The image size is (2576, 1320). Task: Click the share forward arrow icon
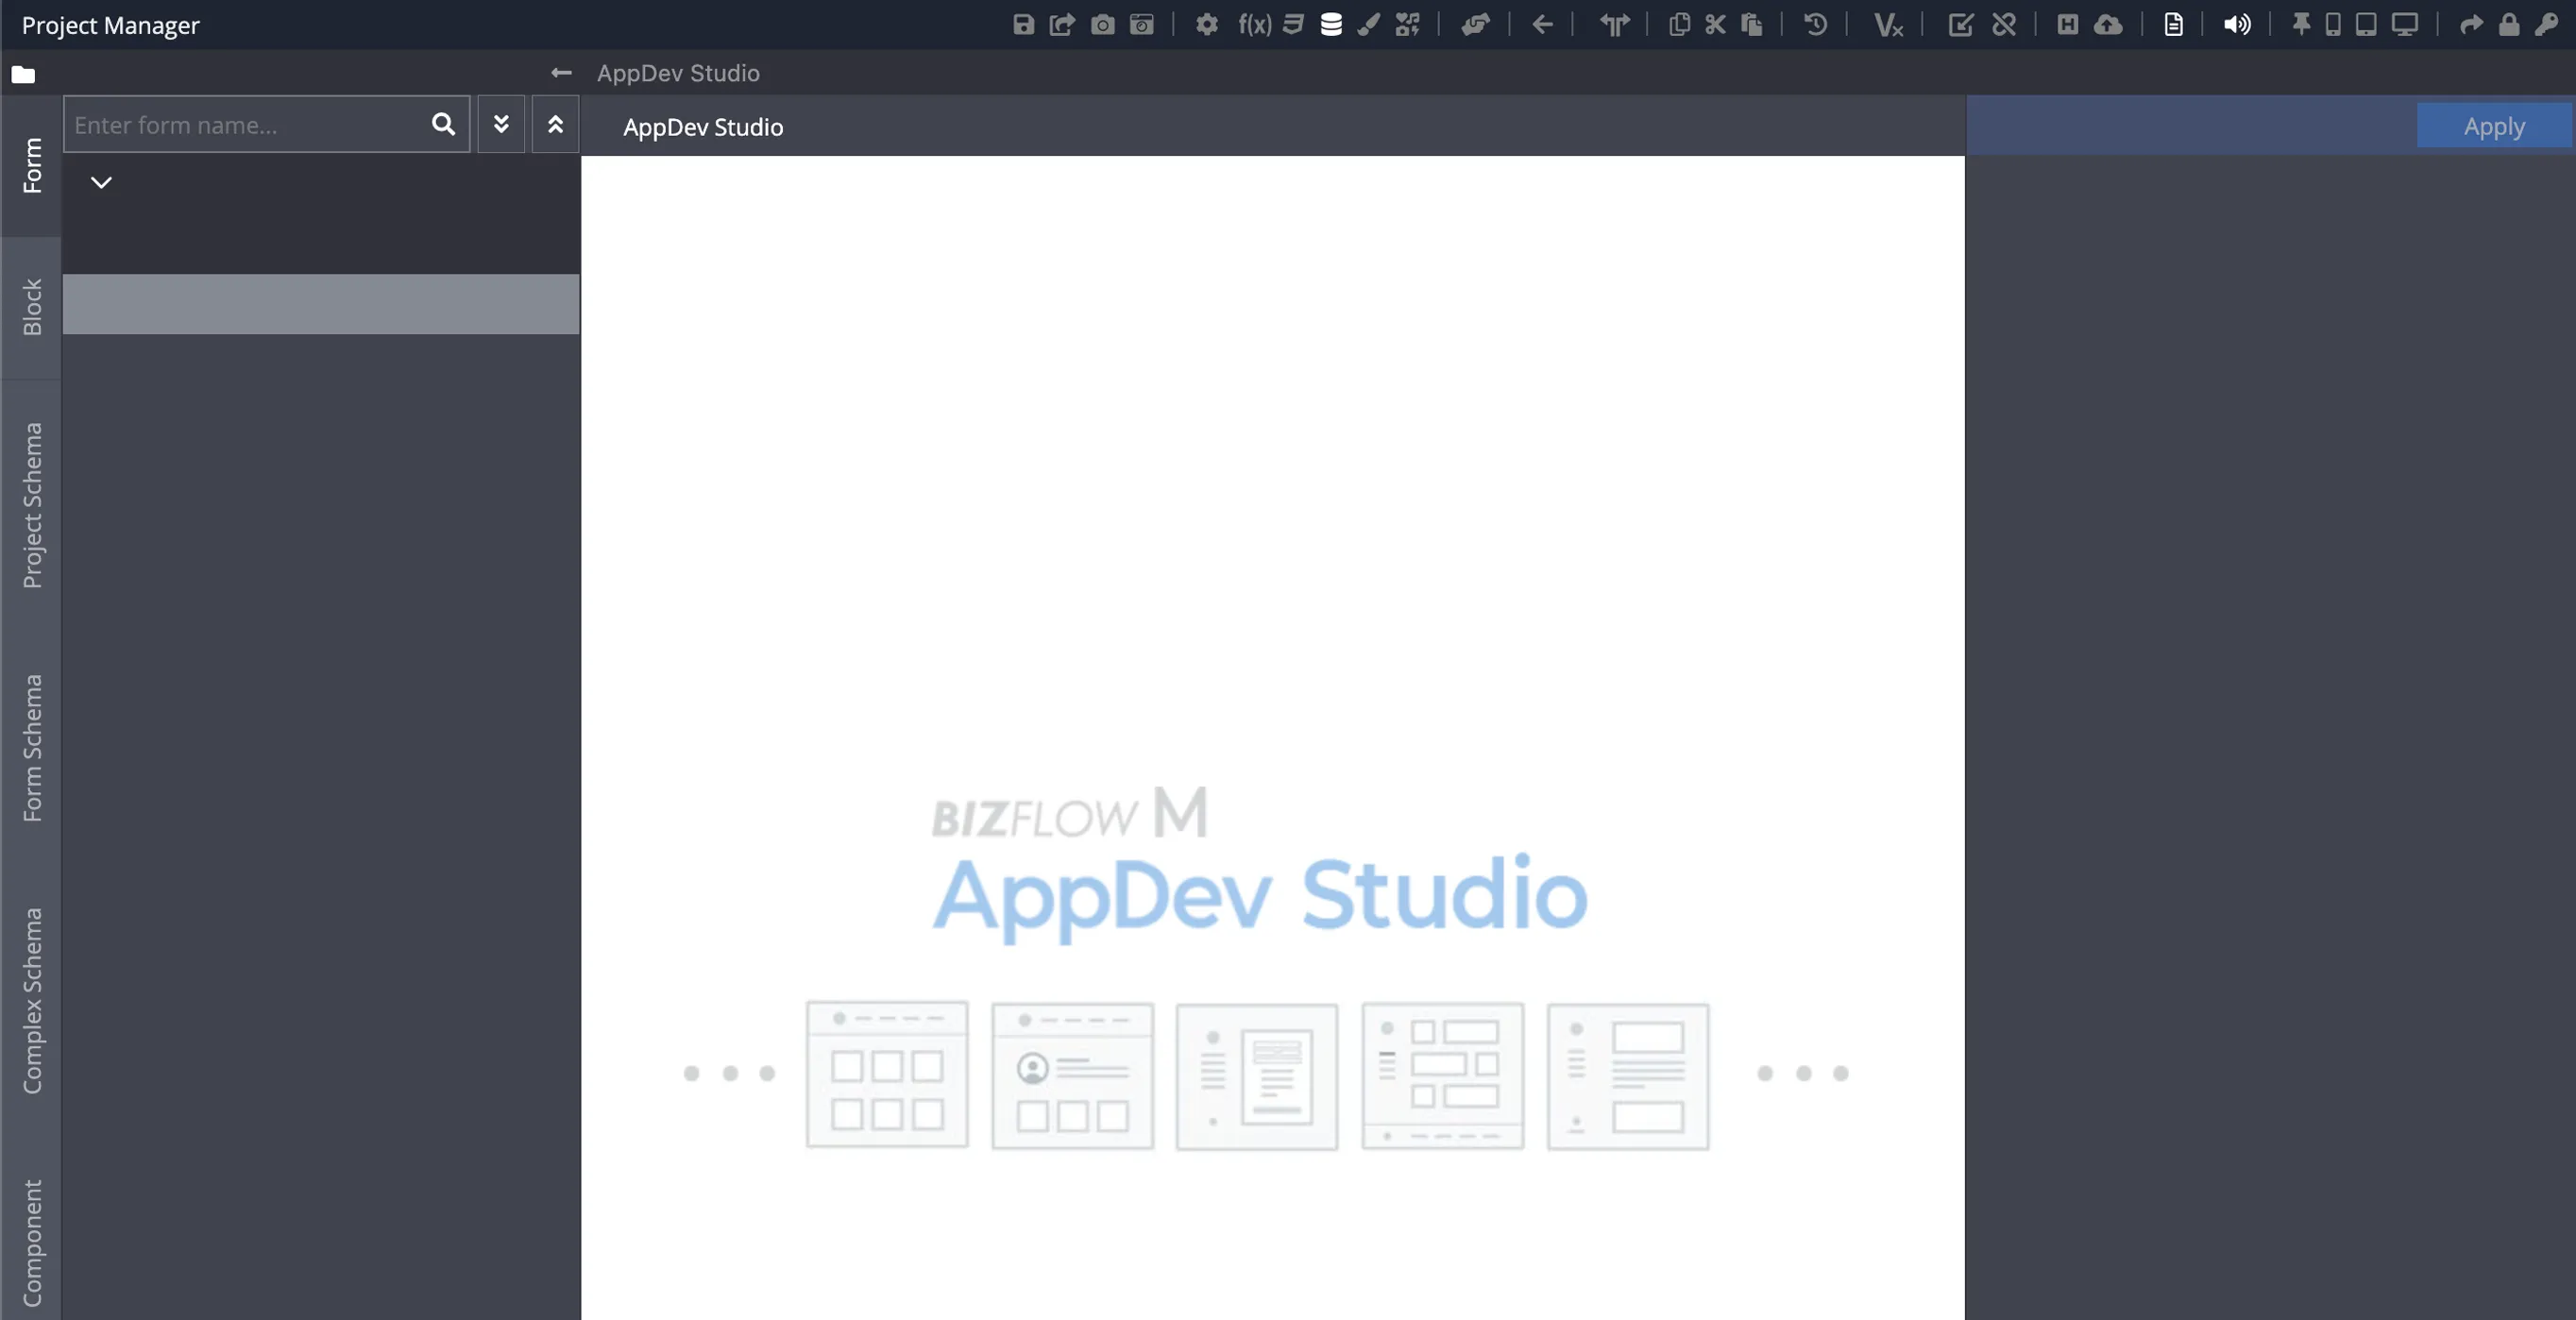[x=2471, y=24]
